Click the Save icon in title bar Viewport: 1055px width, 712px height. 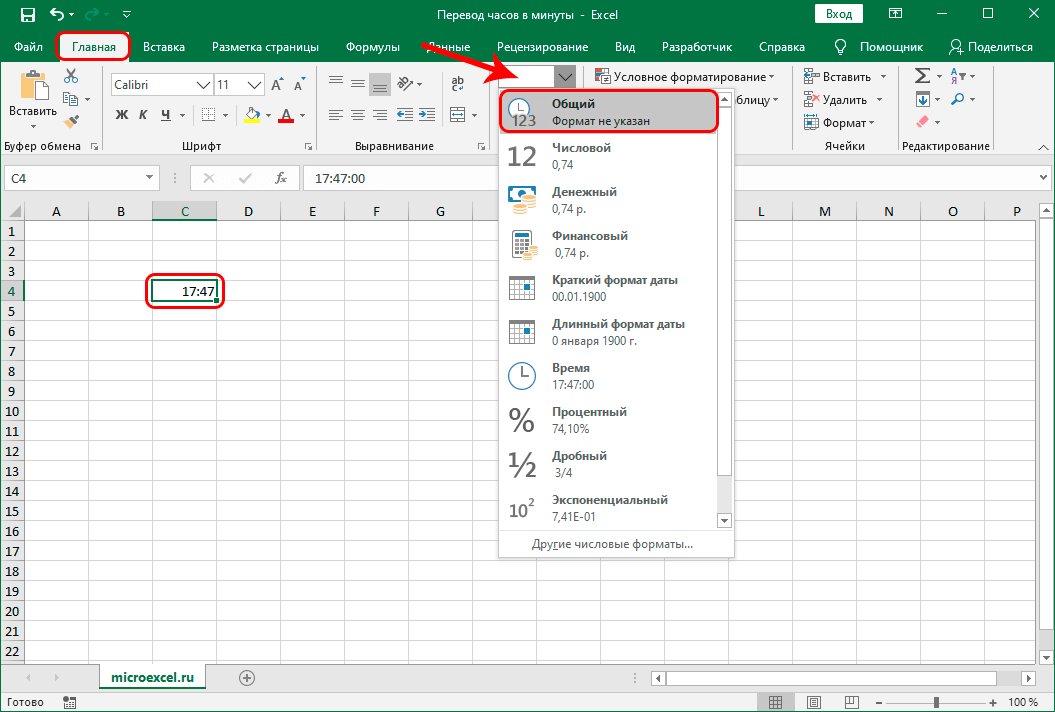[x=27, y=15]
